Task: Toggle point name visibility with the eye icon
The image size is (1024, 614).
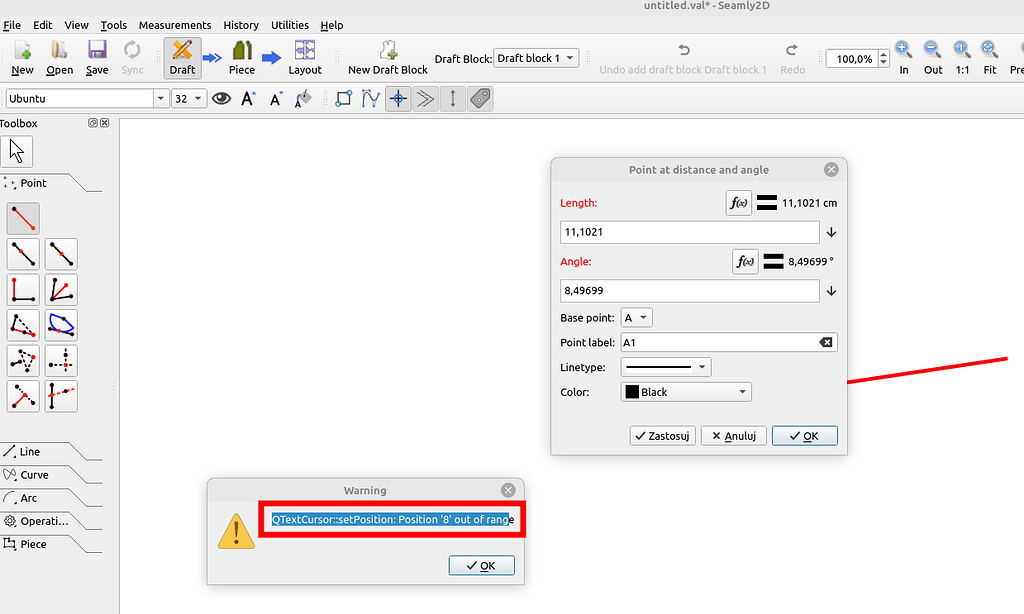Action: click(x=221, y=98)
